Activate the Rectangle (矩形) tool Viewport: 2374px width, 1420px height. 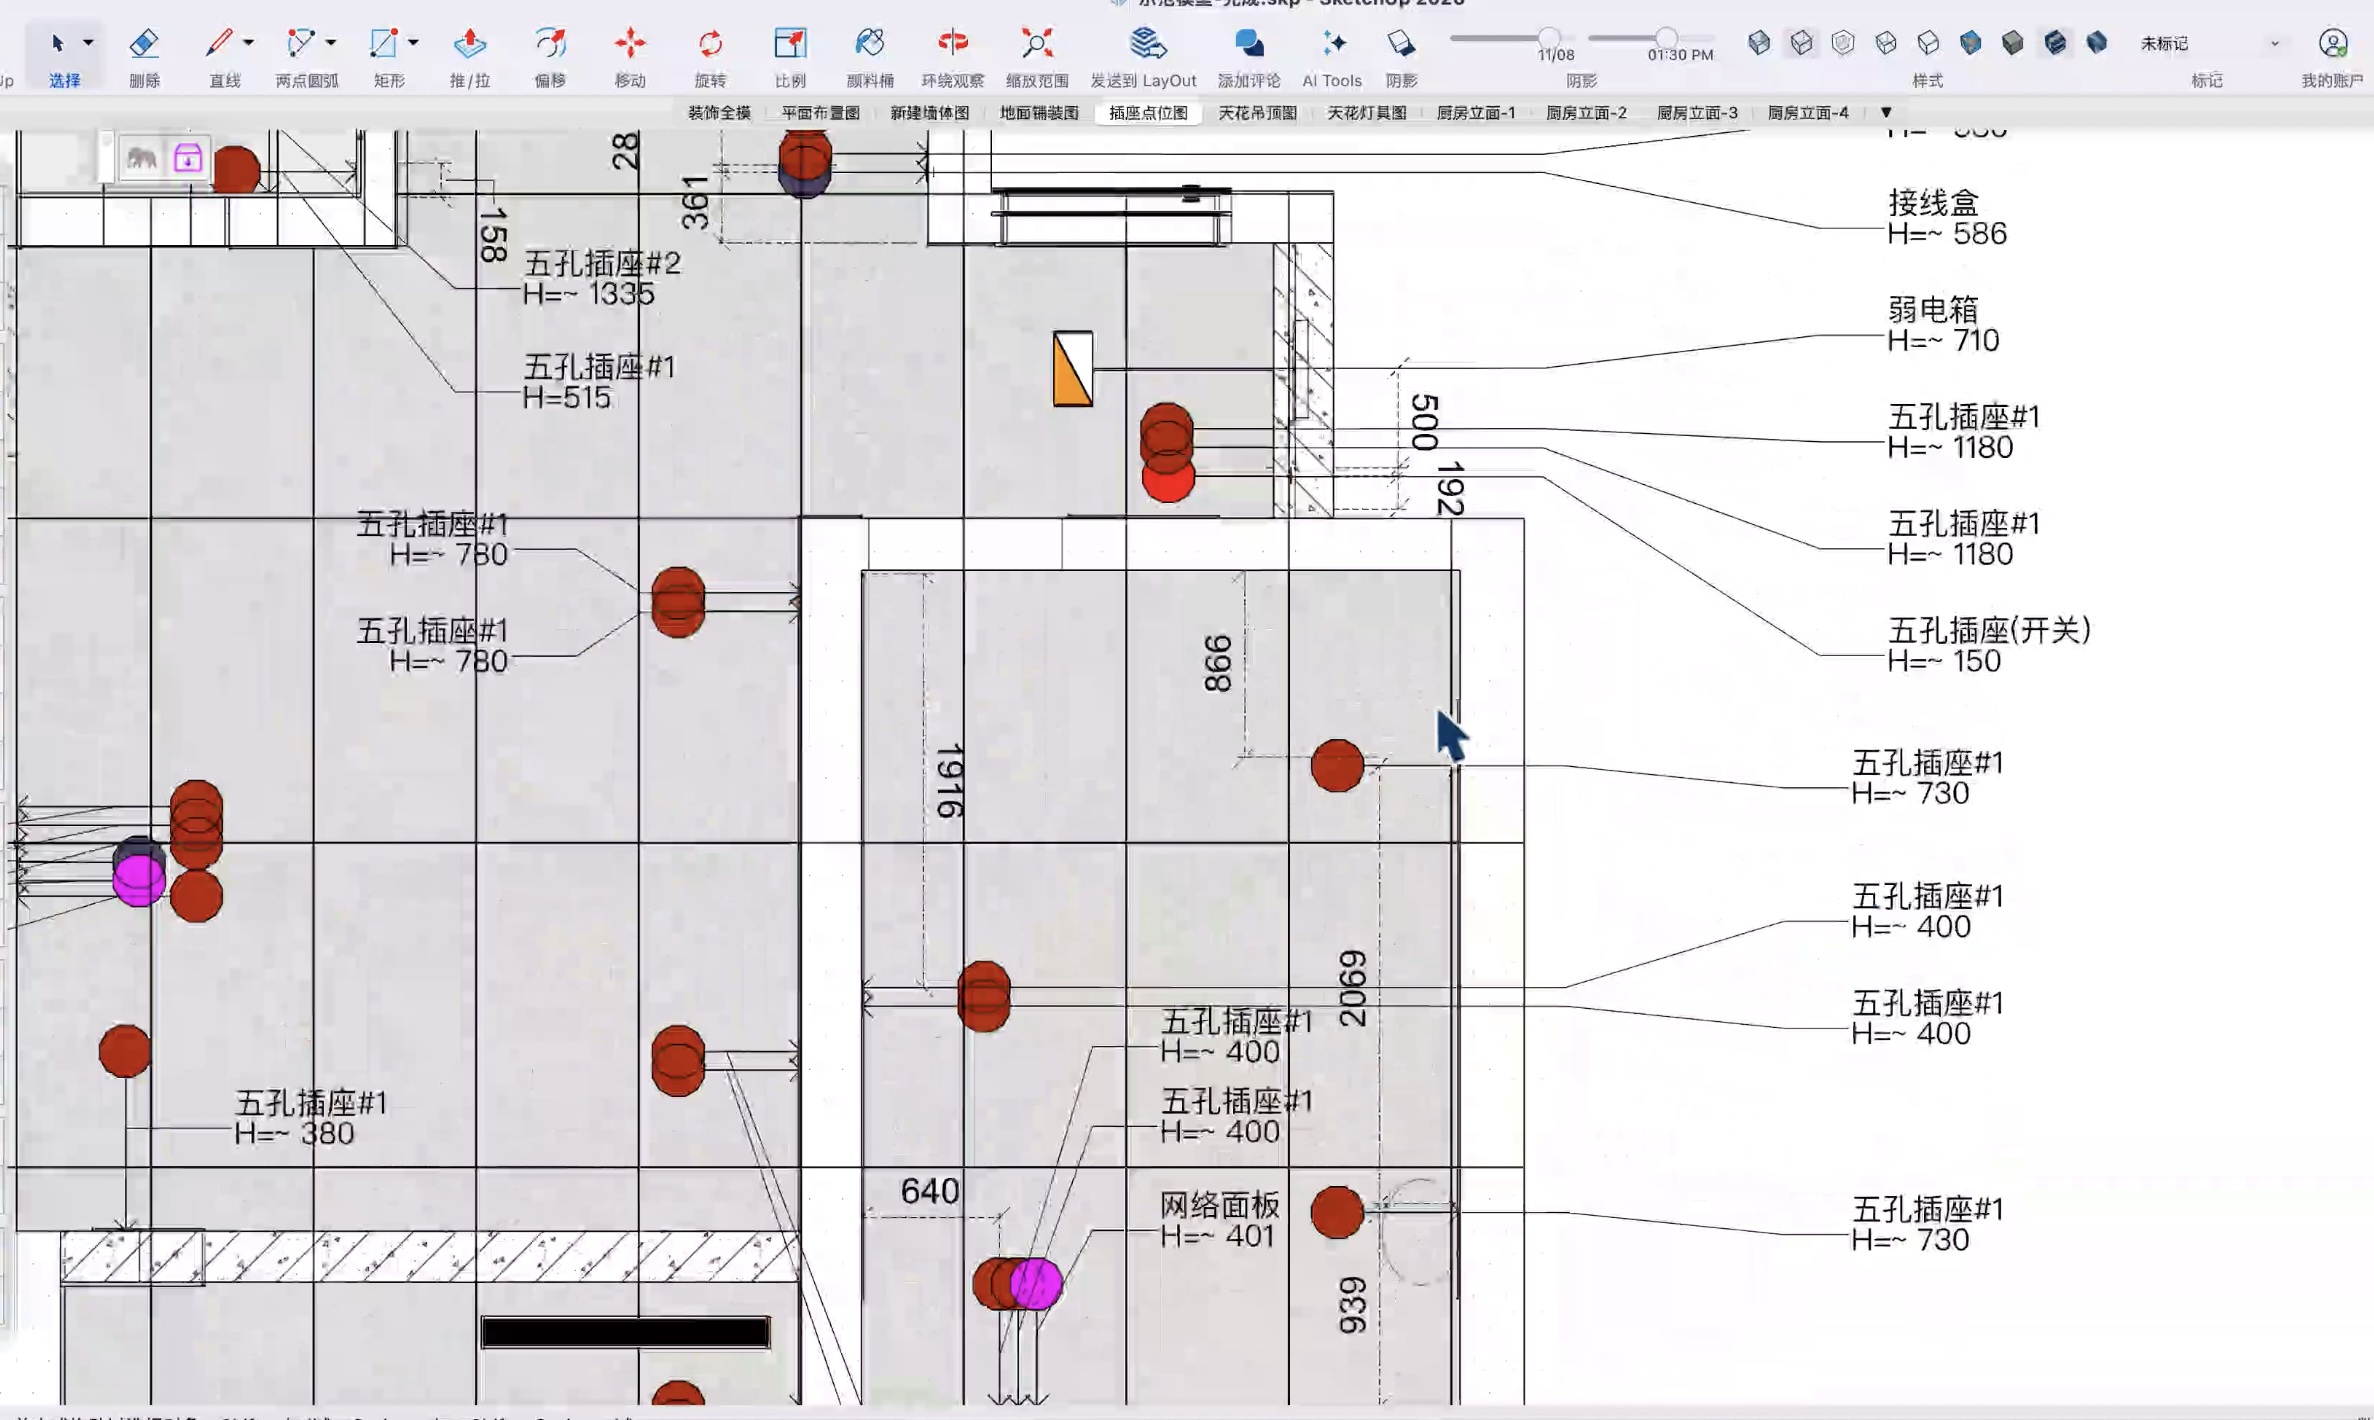pyautogui.click(x=383, y=43)
